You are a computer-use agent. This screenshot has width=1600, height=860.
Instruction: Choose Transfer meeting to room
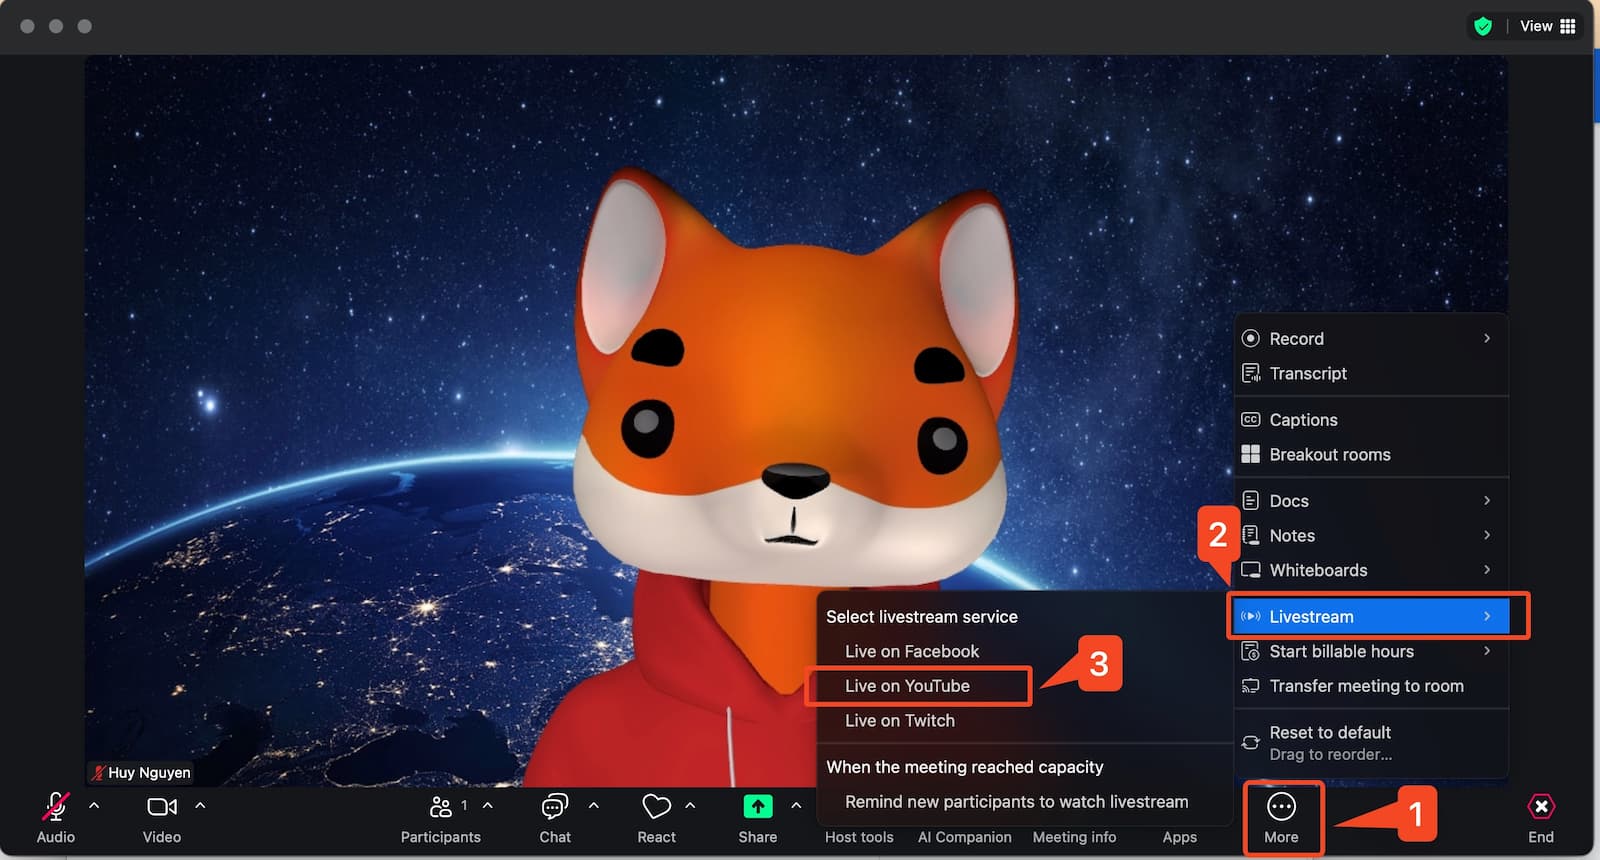(x=1371, y=686)
